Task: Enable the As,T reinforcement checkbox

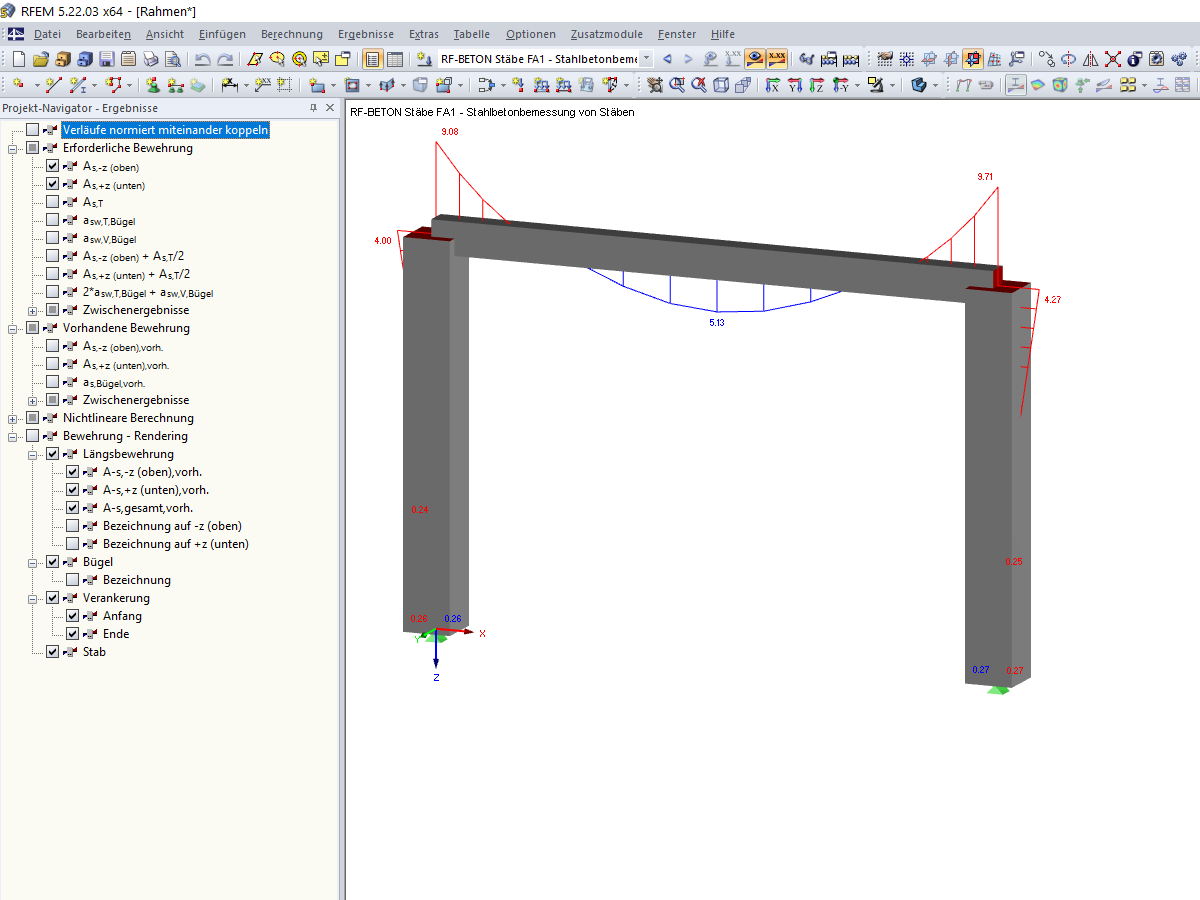Action: click(52, 202)
